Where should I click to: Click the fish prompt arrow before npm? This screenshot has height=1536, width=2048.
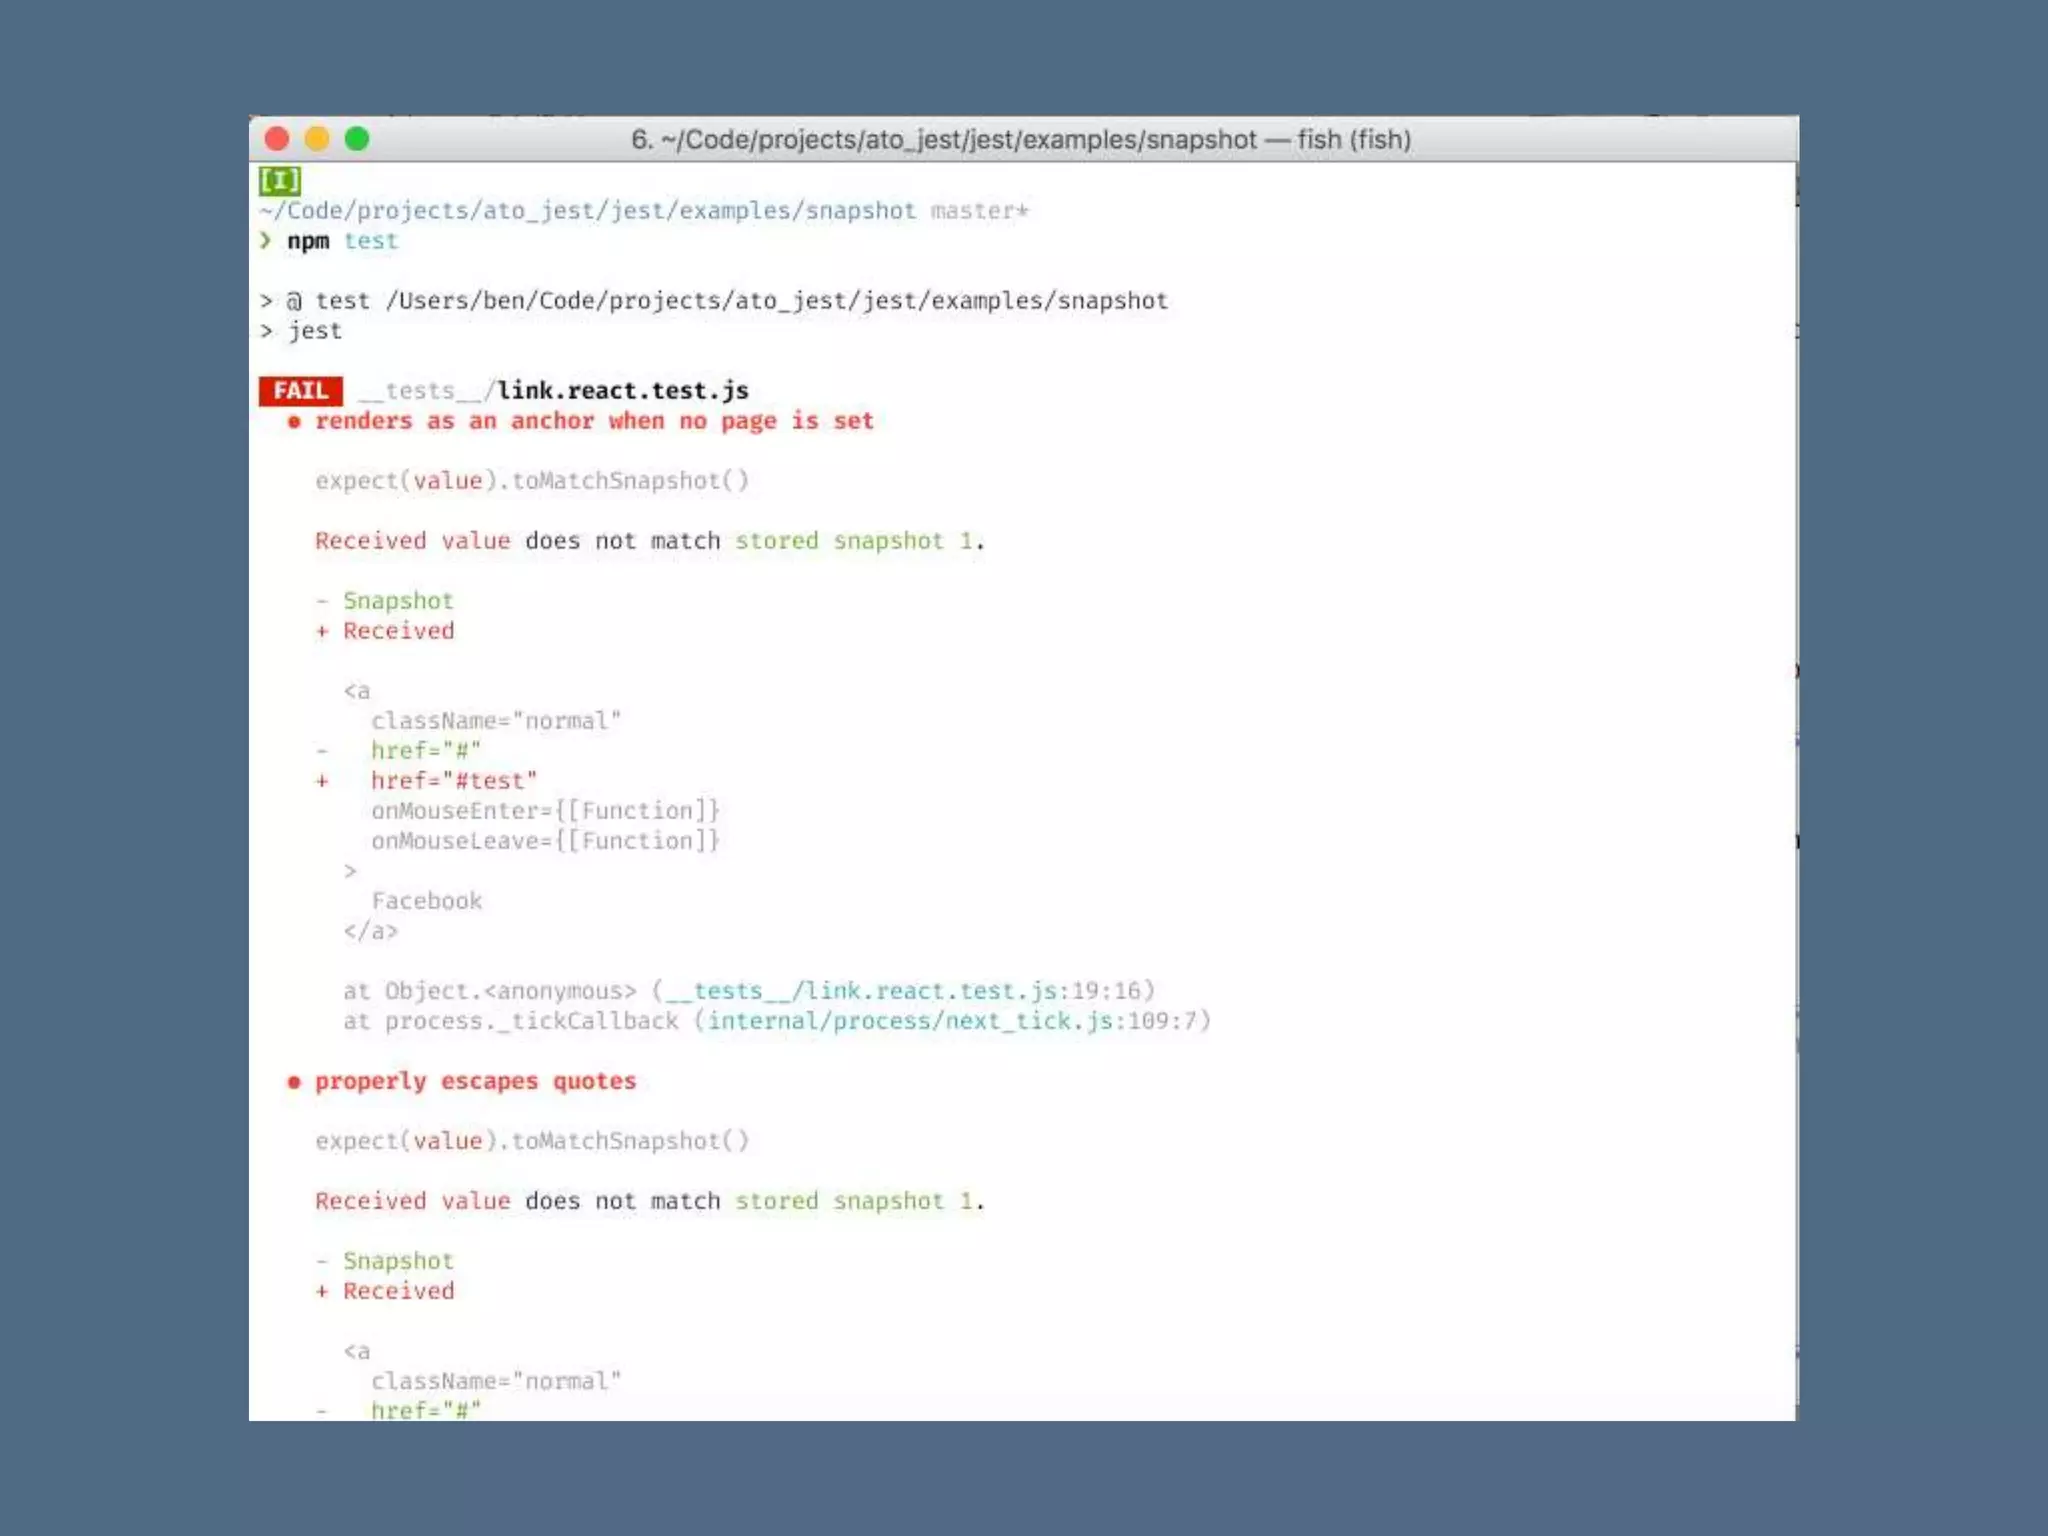pyautogui.click(x=265, y=240)
